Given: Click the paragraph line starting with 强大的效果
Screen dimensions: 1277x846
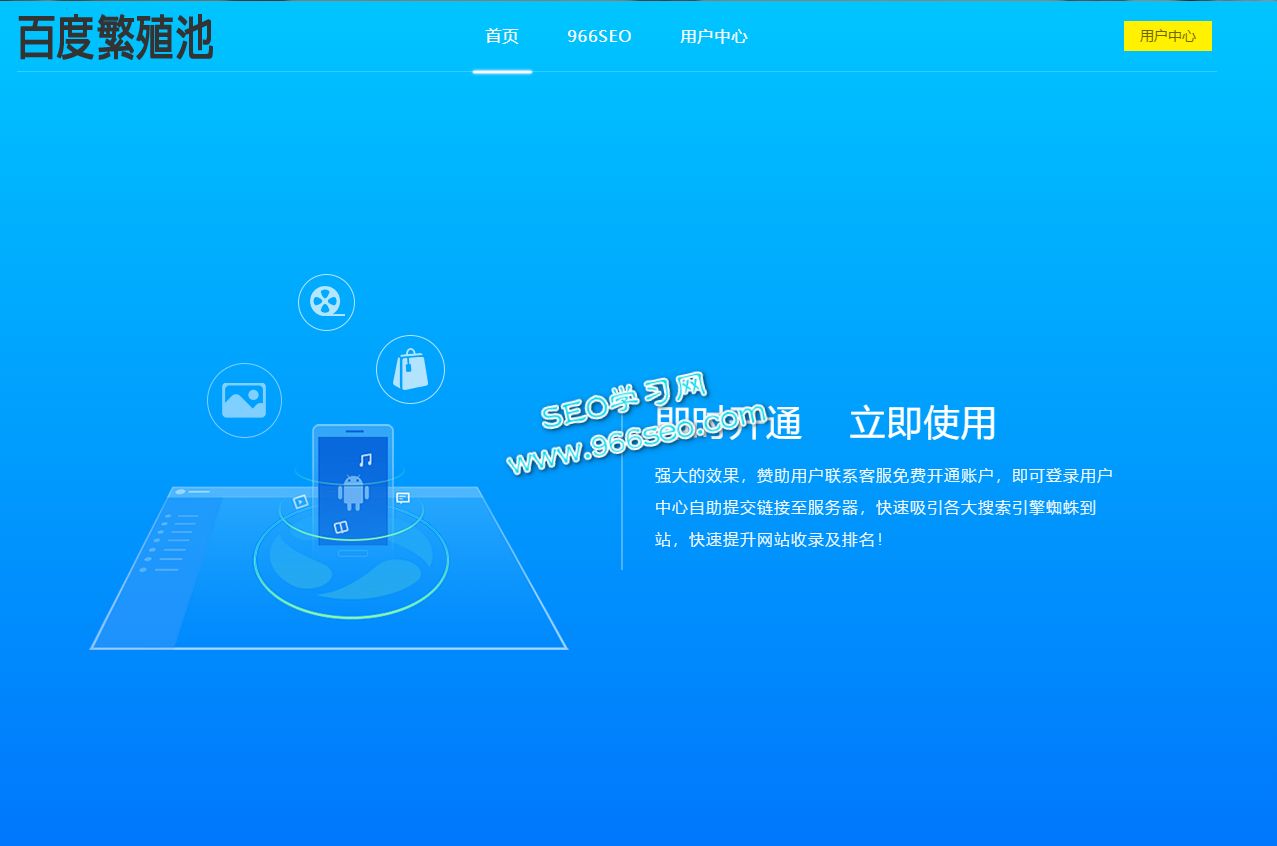Looking at the screenshot, I should coord(884,475).
